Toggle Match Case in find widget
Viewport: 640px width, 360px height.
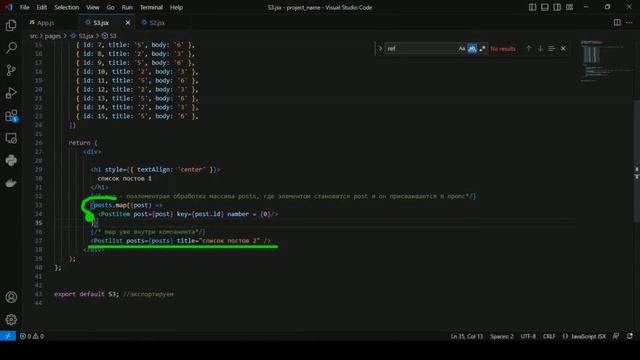[x=462, y=49]
